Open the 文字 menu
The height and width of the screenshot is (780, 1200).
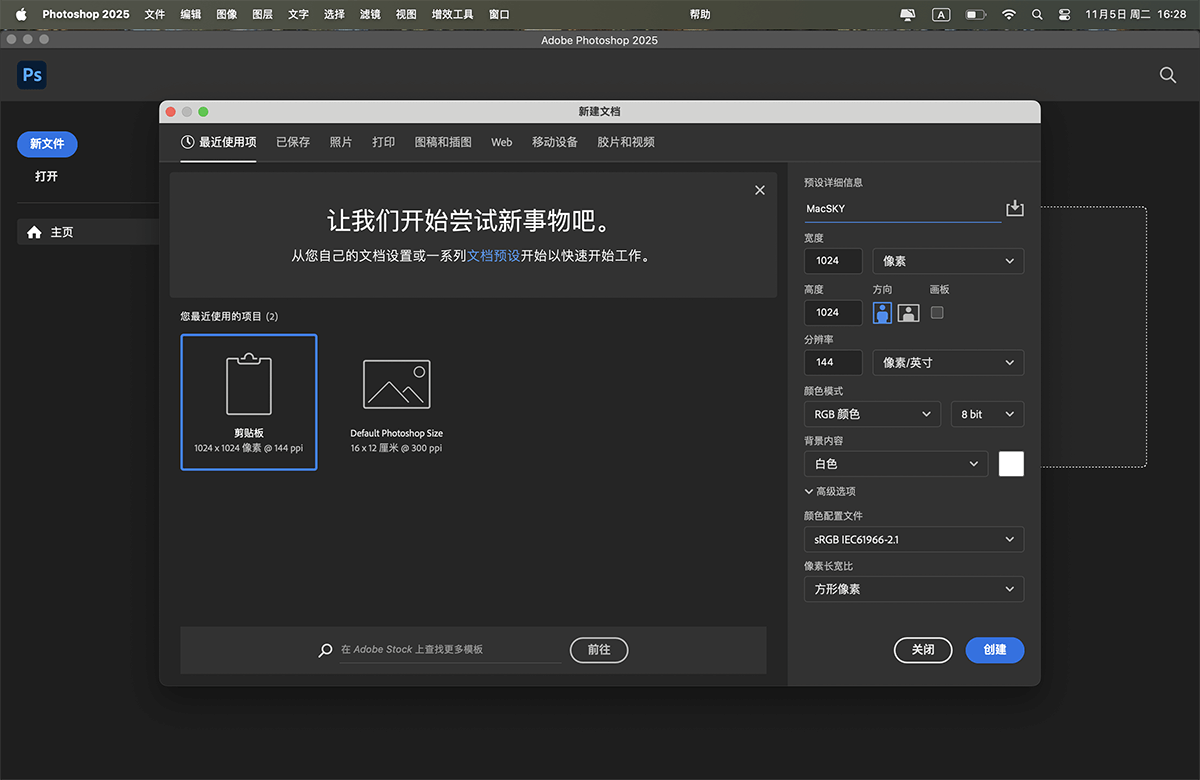click(298, 15)
